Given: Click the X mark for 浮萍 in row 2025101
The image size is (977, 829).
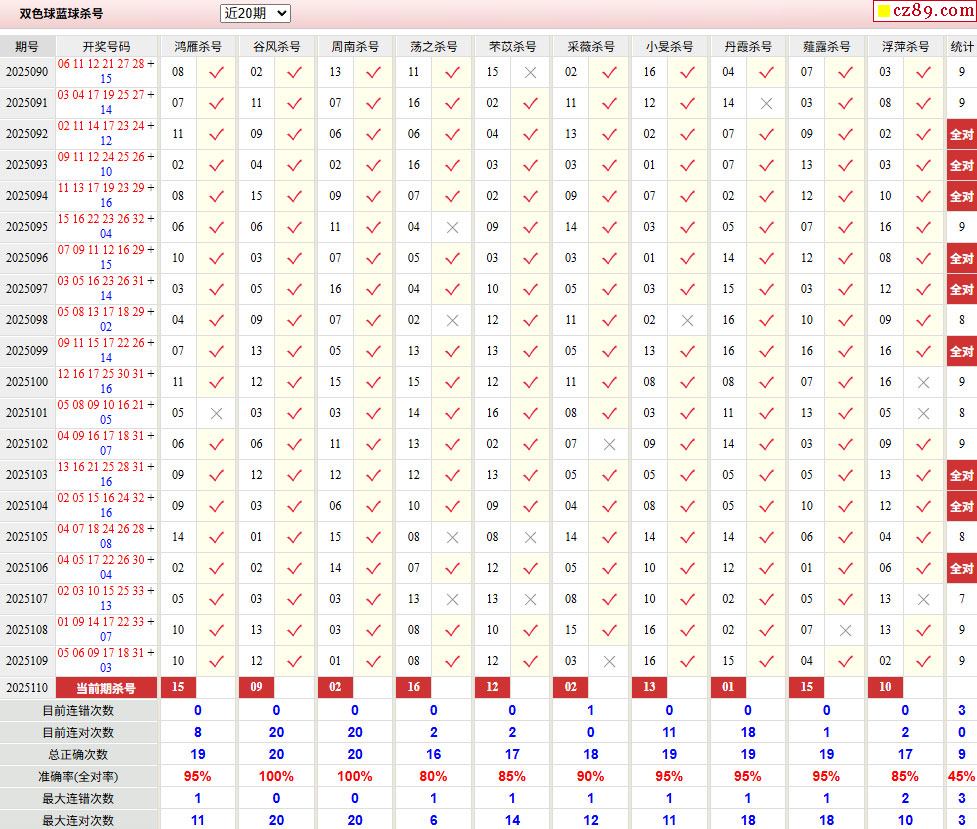Looking at the screenshot, I should 923,413.
